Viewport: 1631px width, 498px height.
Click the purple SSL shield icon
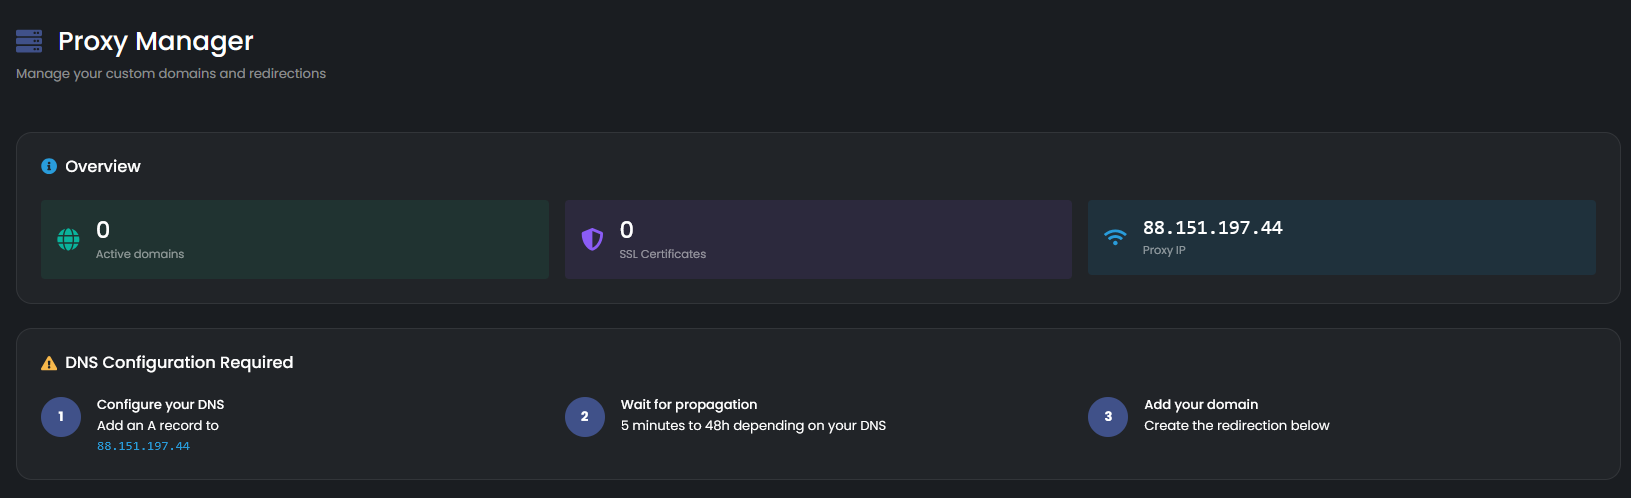pos(592,239)
